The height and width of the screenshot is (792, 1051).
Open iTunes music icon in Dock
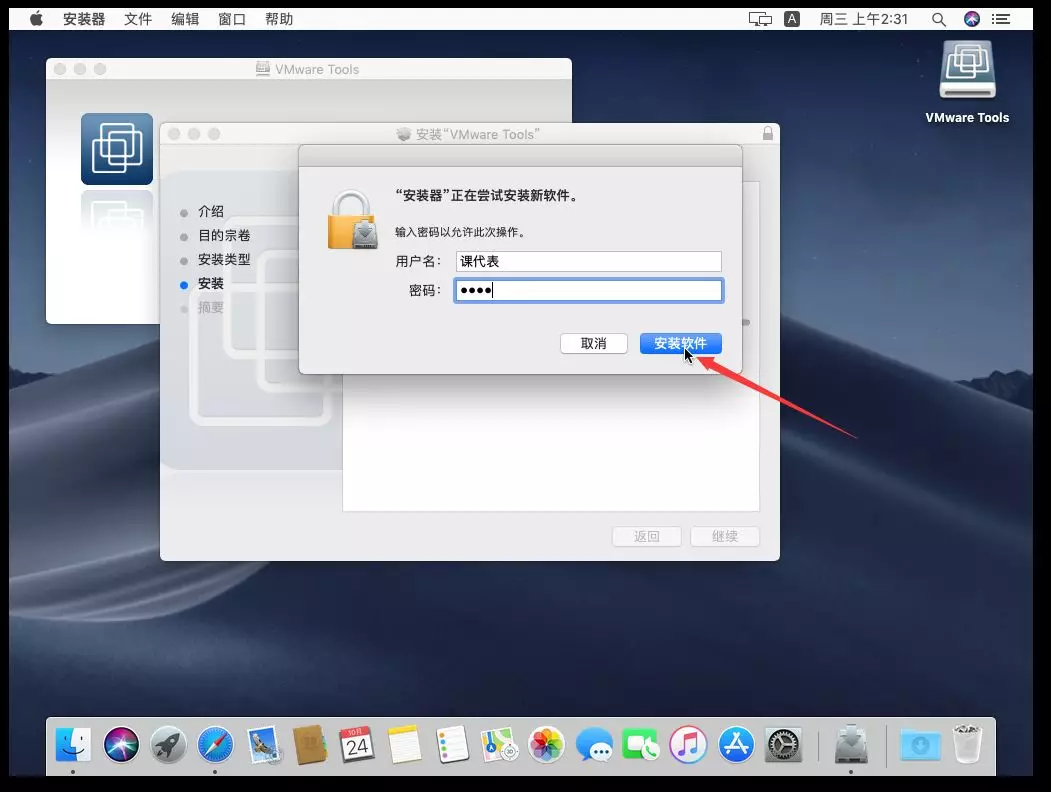tap(688, 744)
